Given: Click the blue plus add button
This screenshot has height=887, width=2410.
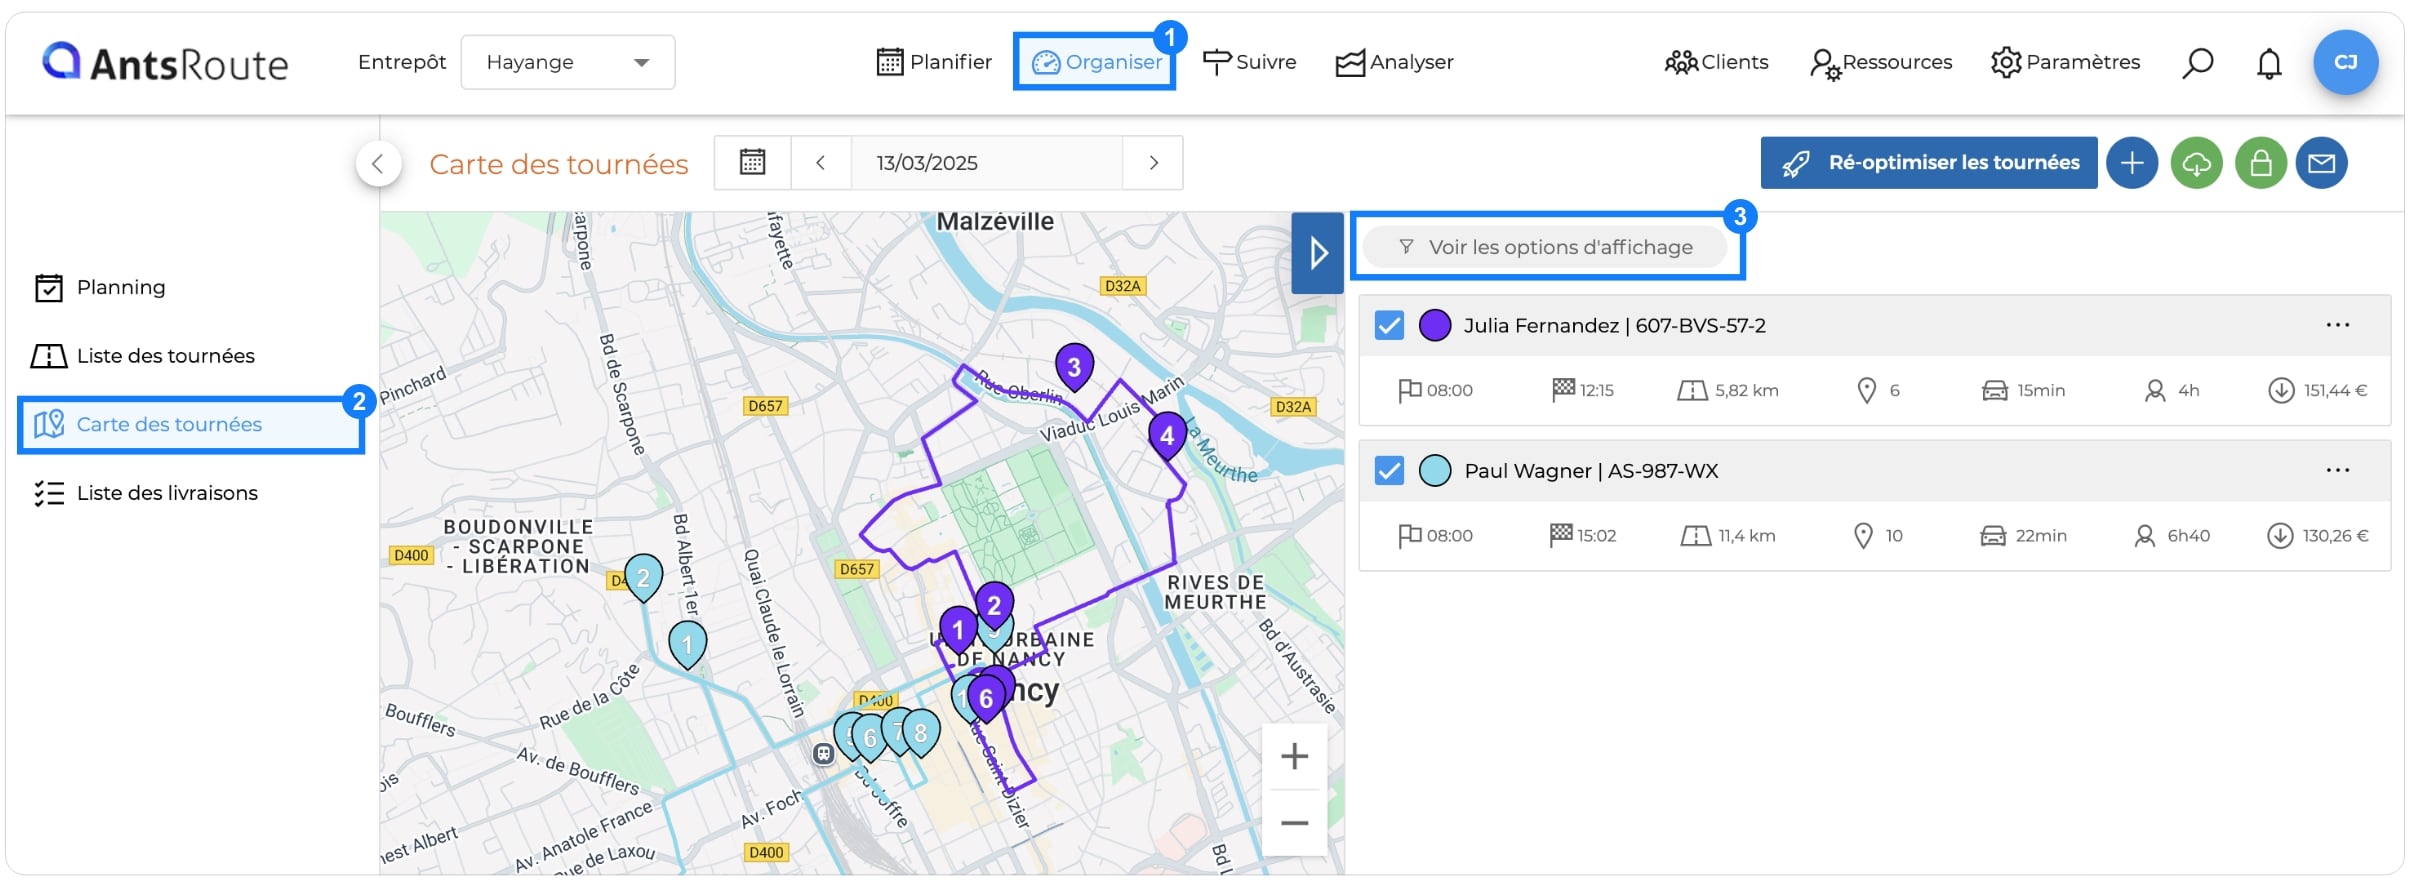Looking at the screenshot, I should (x=2132, y=162).
